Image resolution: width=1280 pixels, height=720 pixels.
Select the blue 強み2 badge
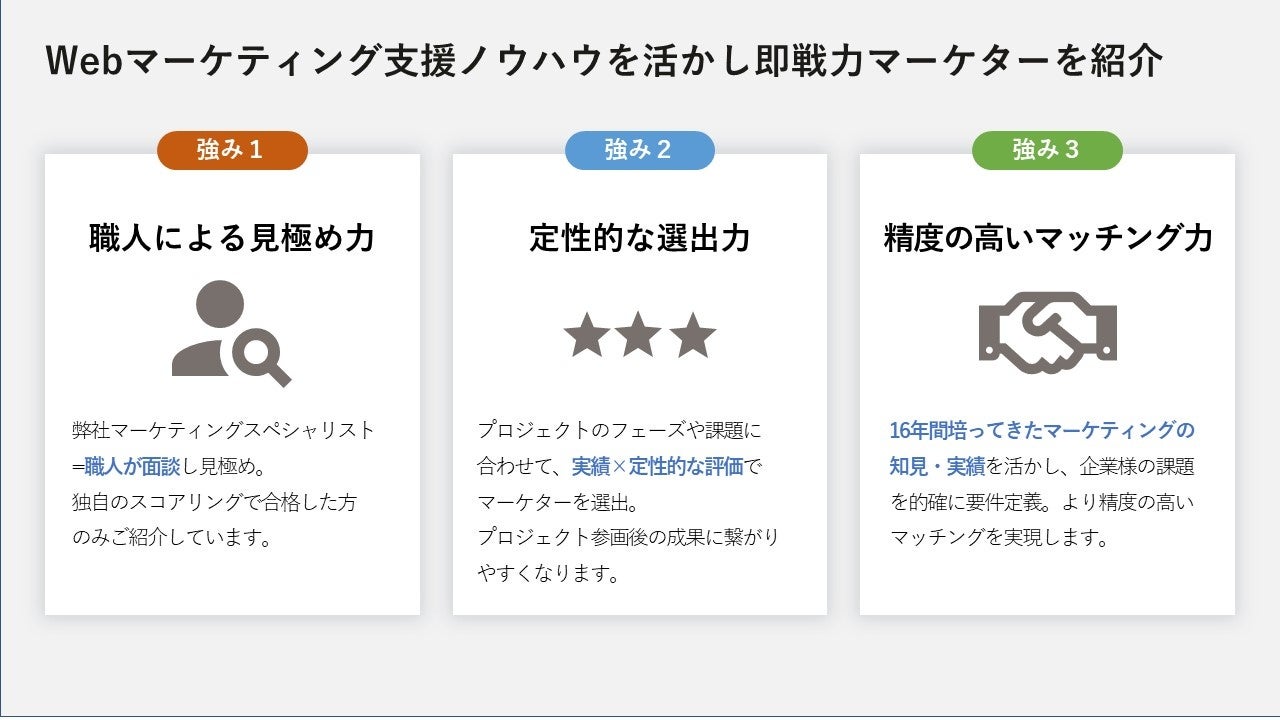tap(640, 150)
